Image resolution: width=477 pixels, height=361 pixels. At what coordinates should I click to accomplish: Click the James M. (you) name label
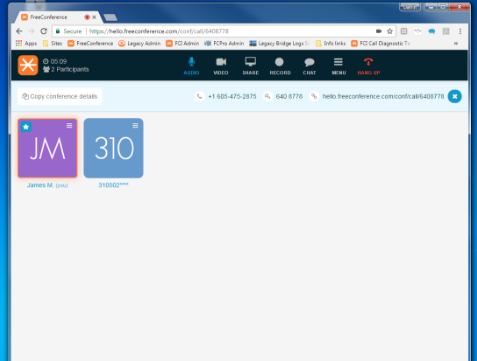click(48, 185)
